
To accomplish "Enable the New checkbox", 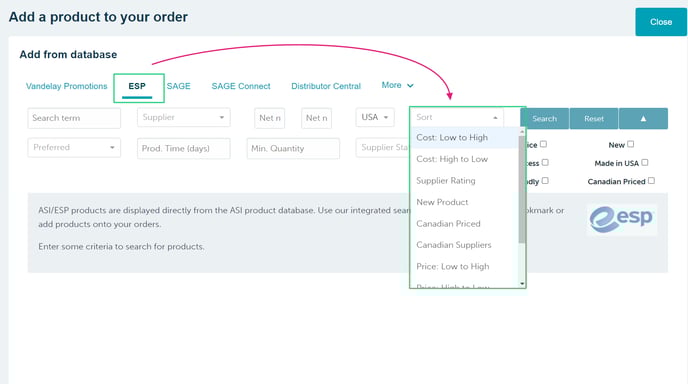I will (x=631, y=144).
